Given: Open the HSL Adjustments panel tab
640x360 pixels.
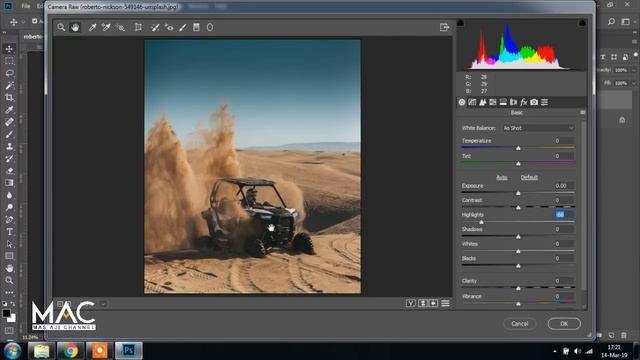Looking at the screenshot, I should coord(493,102).
